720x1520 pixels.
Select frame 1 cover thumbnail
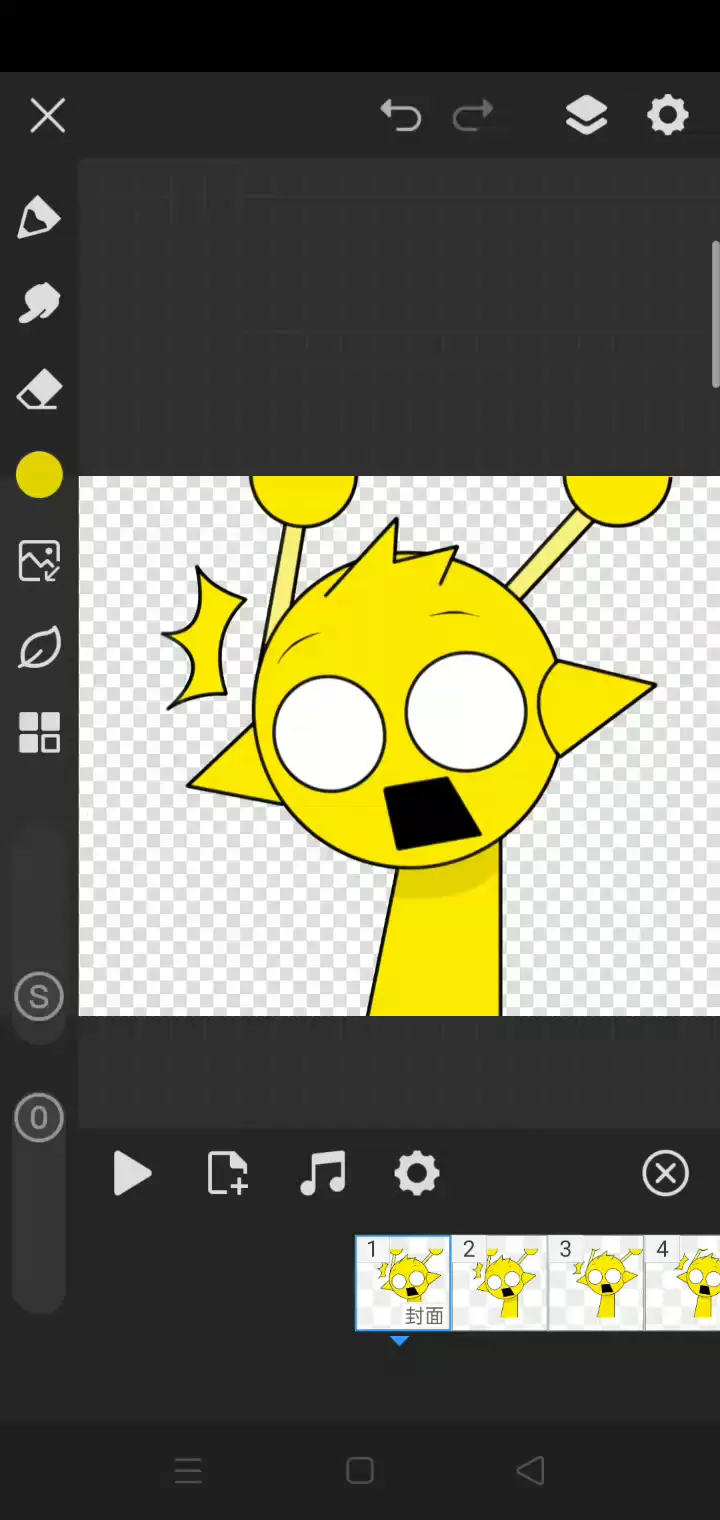403,1283
